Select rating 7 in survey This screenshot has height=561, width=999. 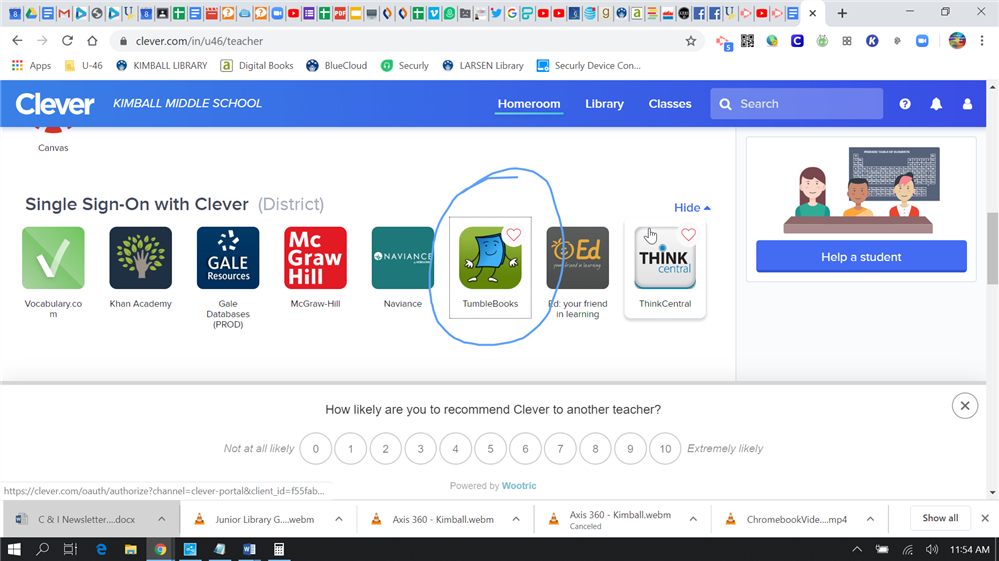click(560, 448)
